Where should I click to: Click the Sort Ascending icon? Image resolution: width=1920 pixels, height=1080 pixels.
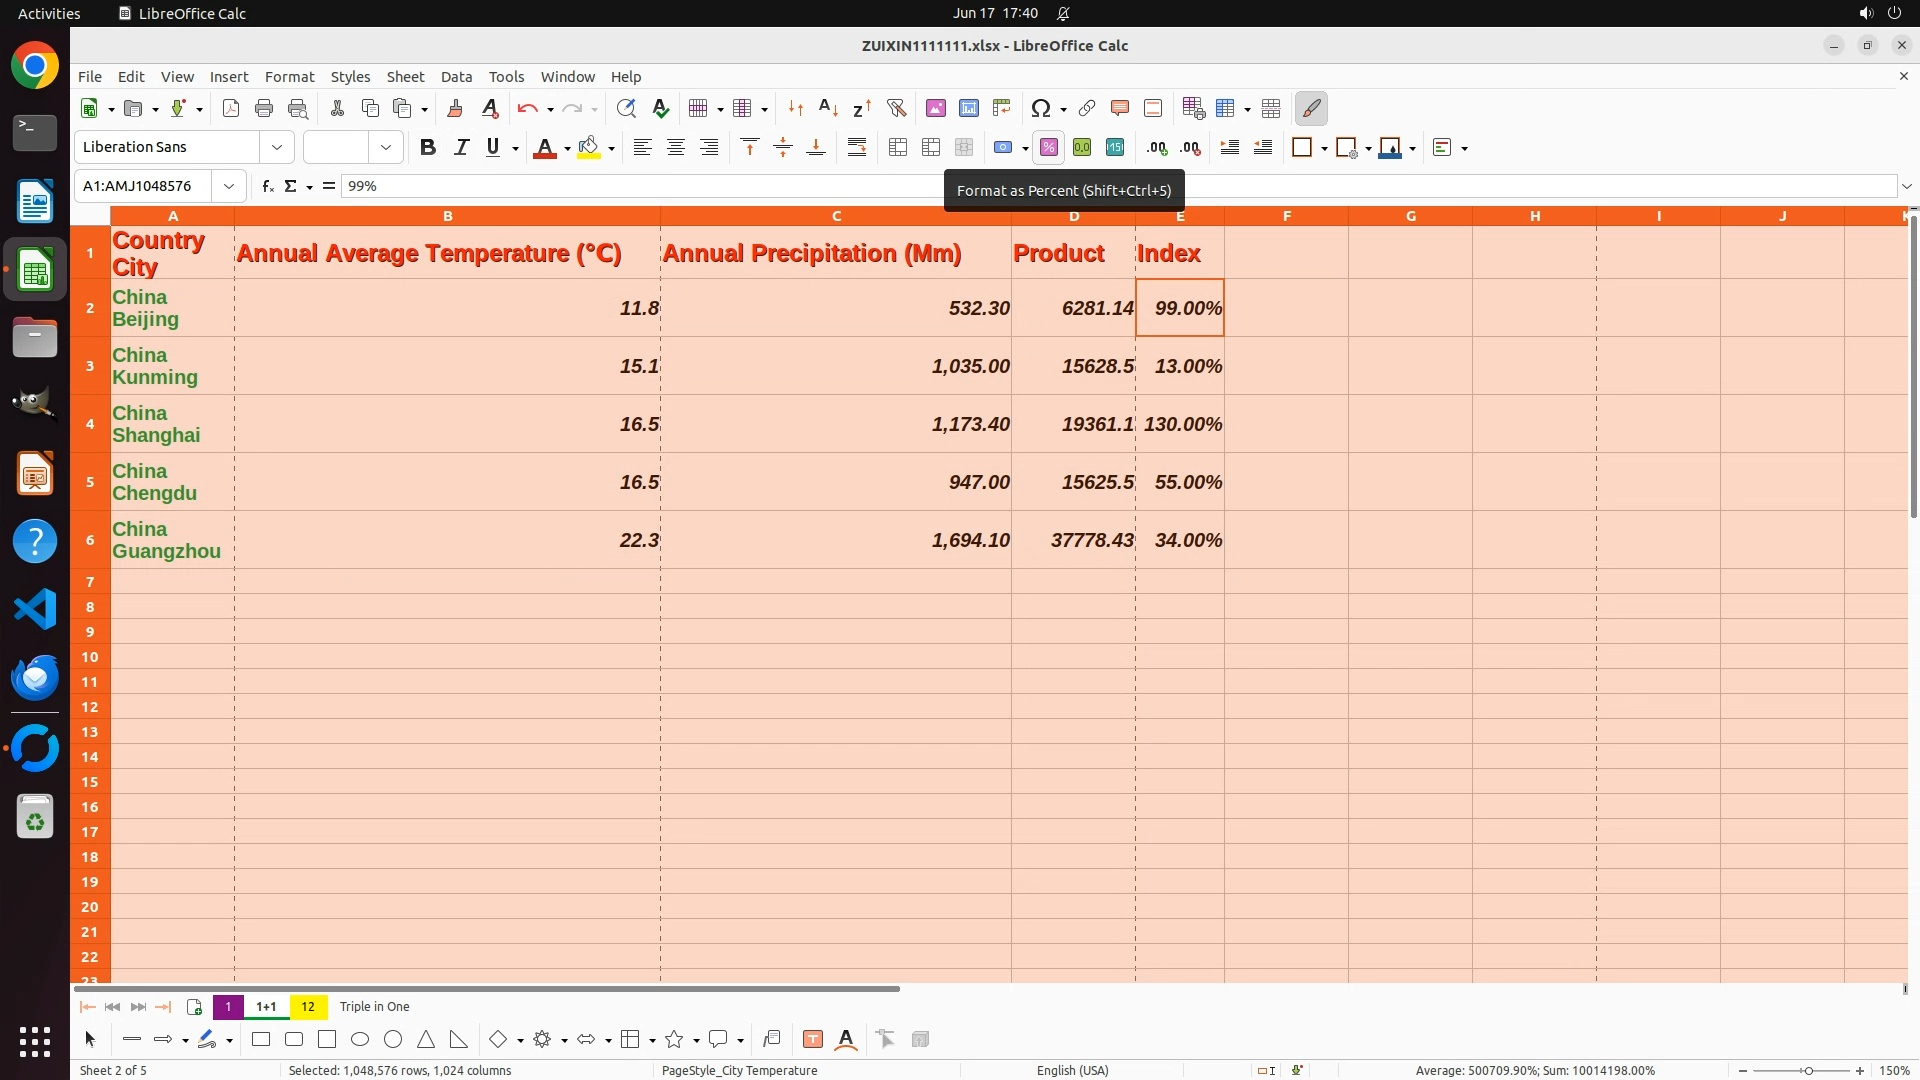click(828, 109)
